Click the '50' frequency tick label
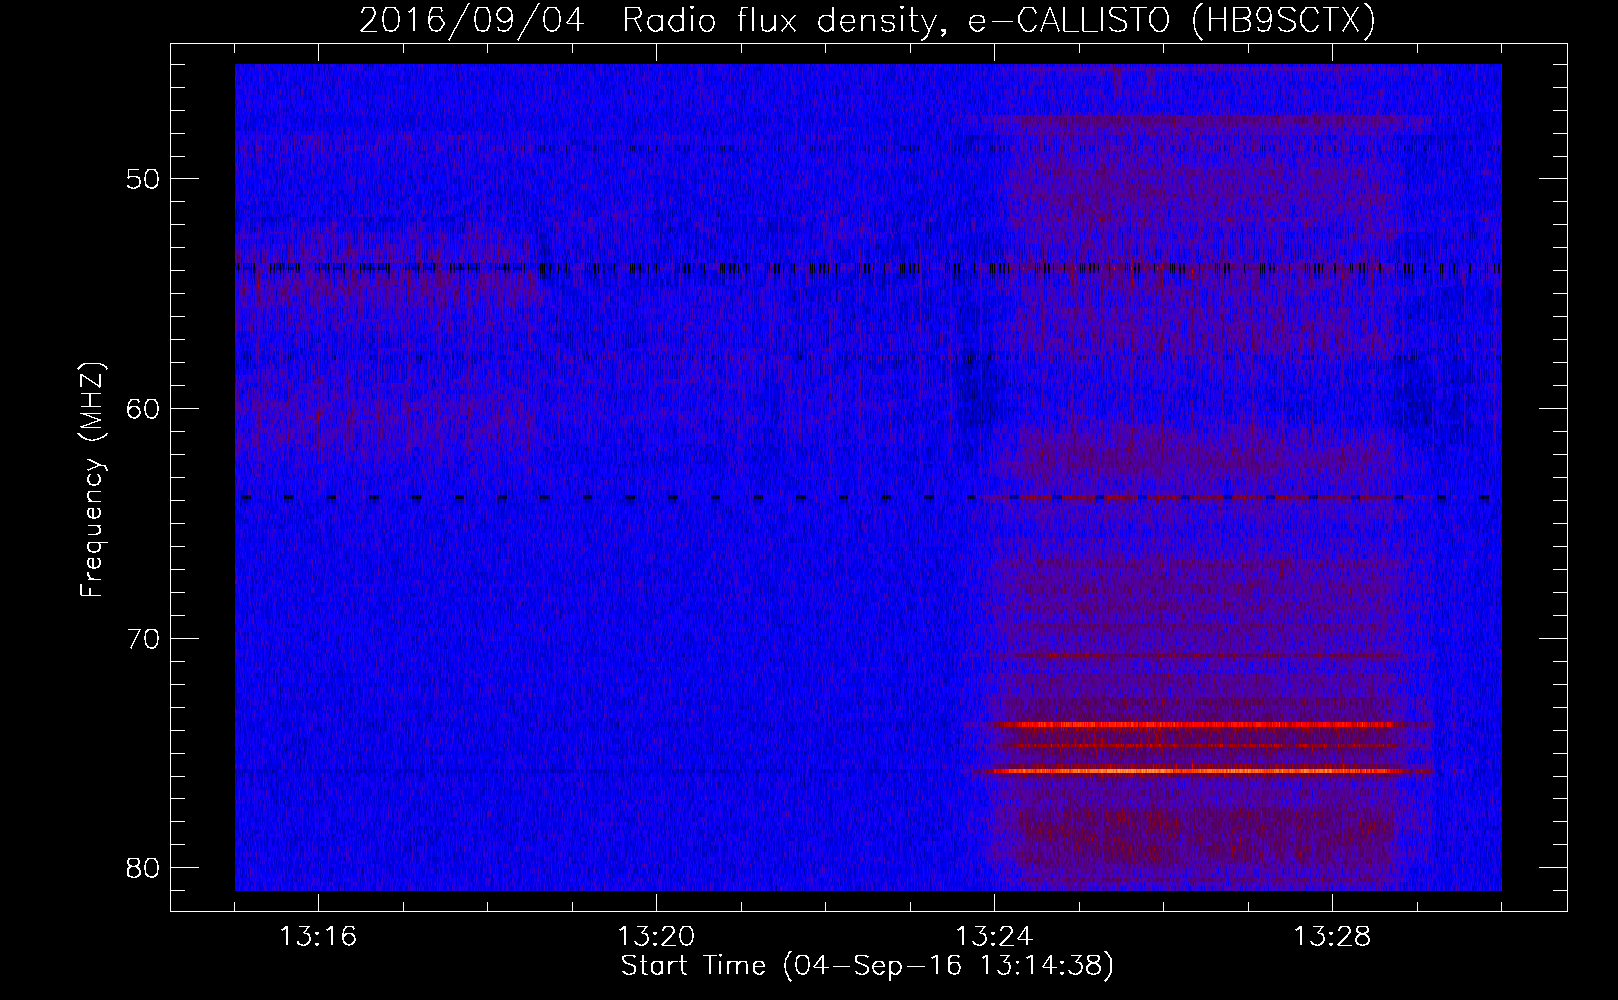 (143, 180)
